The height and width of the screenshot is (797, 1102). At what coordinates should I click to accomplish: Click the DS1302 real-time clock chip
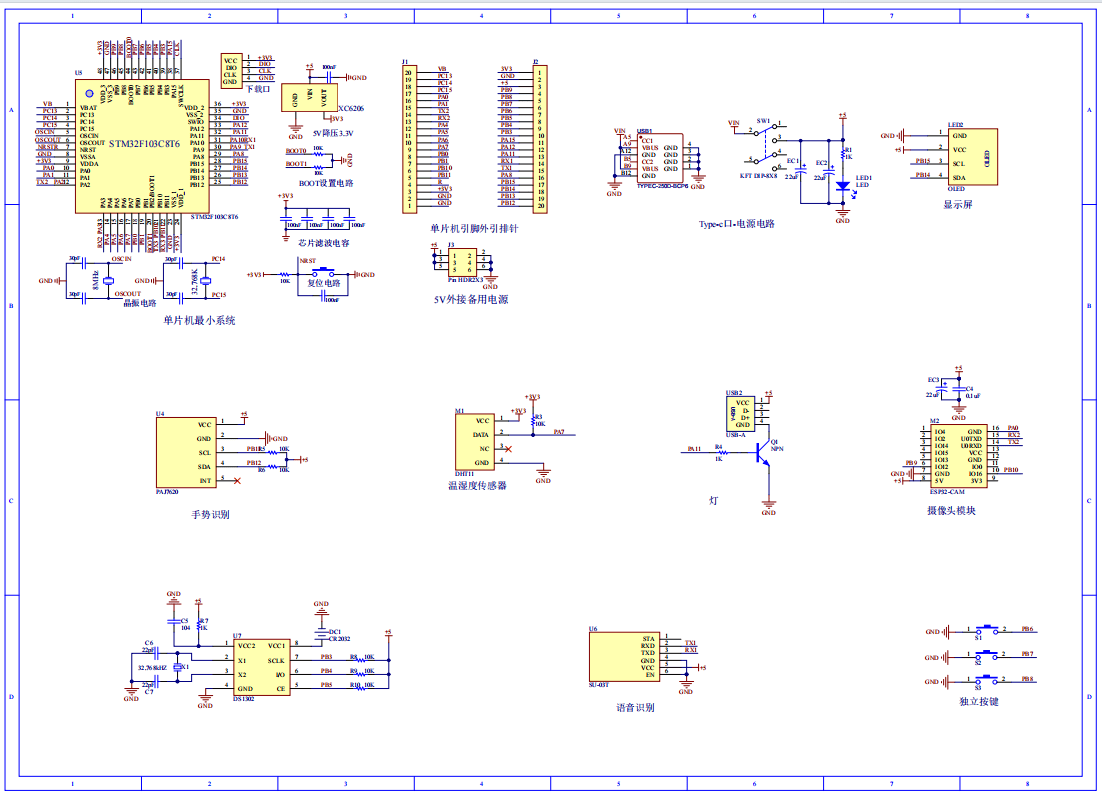[261, 667]
